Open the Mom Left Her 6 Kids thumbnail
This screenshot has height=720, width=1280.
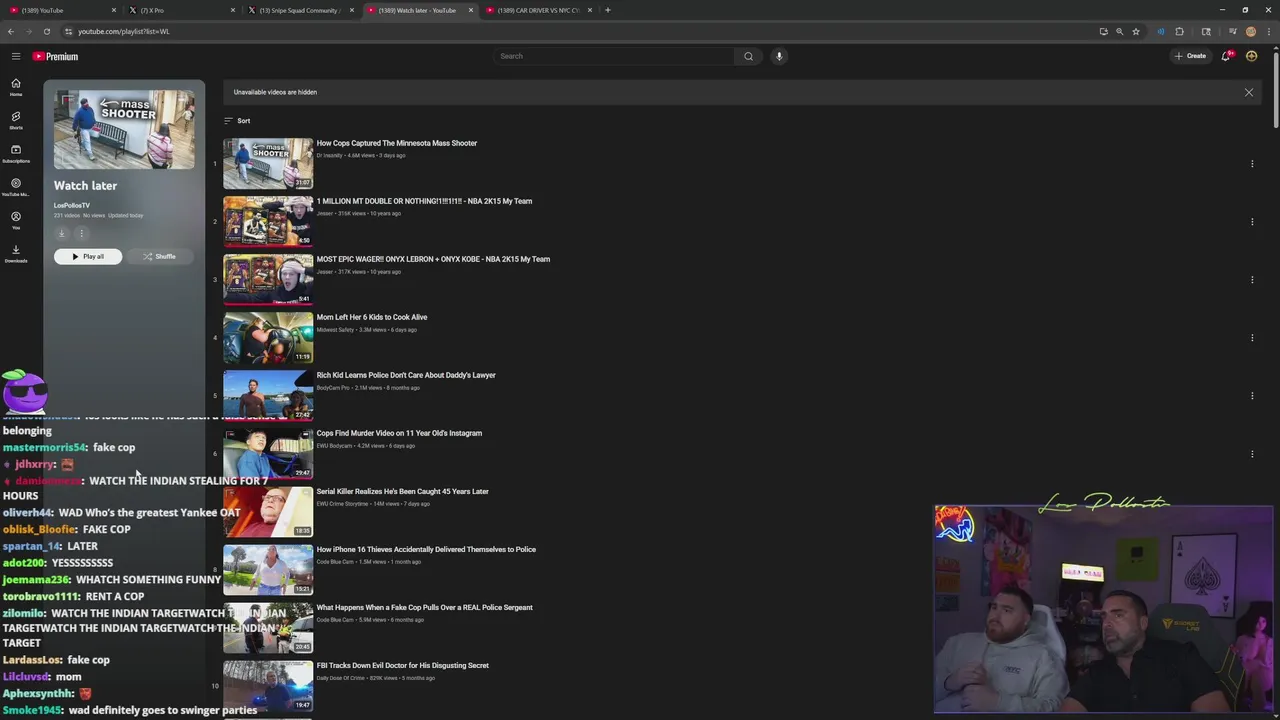click(268, 337)
